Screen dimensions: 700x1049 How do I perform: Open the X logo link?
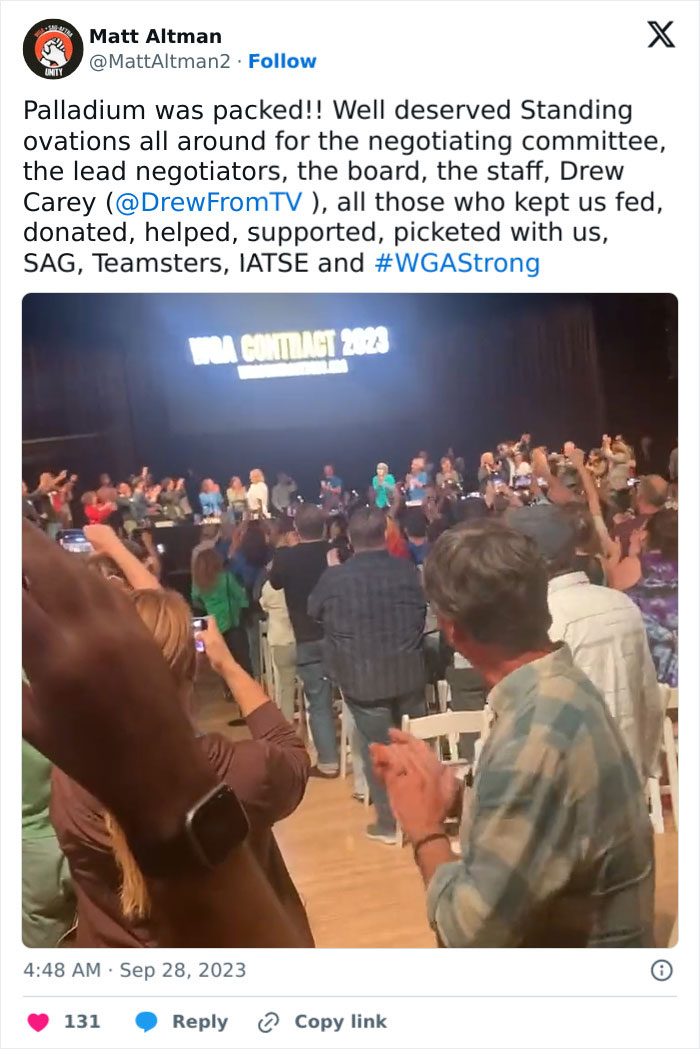point(661,34)
